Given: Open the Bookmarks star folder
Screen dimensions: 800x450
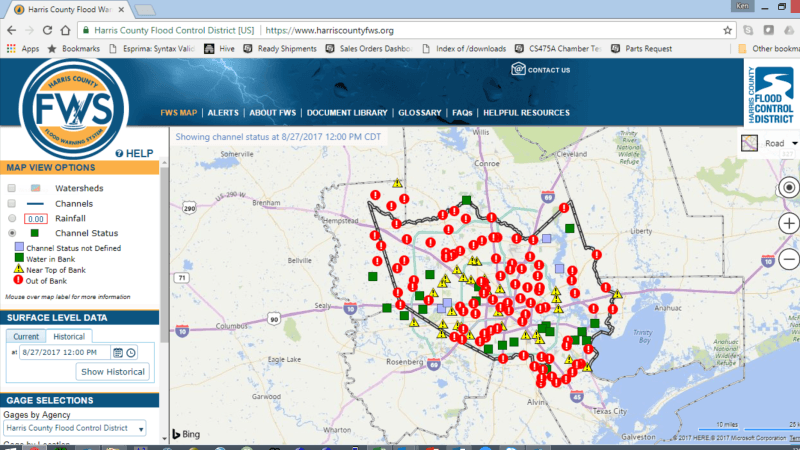Looking at the screenshot, I should (x=73, y=48).
